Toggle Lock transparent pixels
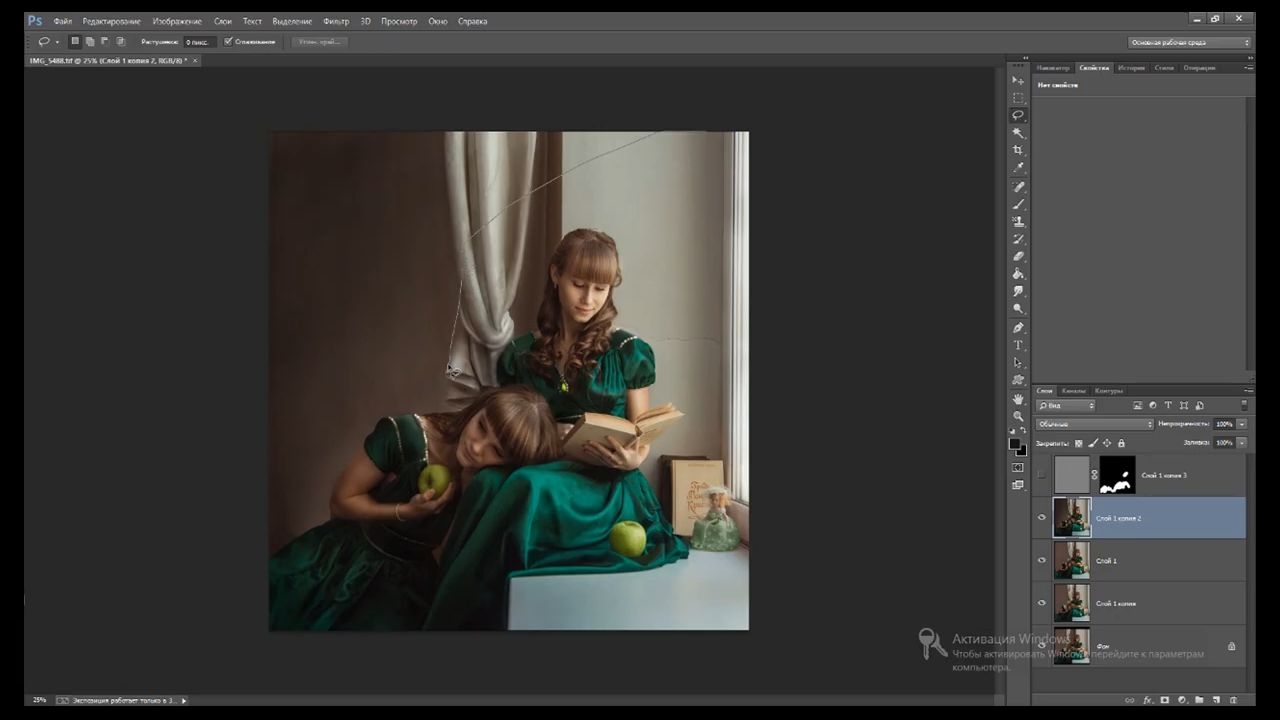 coord(1078,443)
